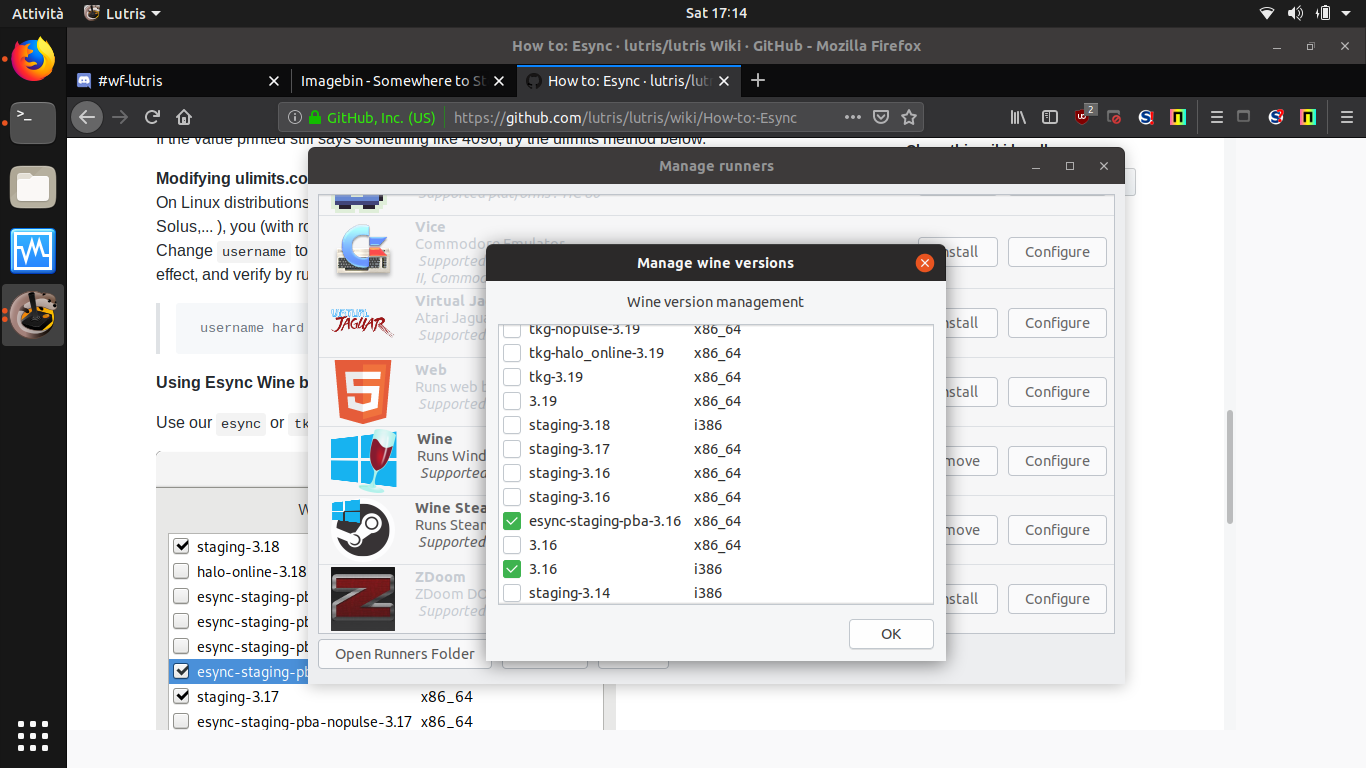This screenshot has width=1366, height=768.
Task: Click Open Runners Folder
Action: [405, 654]
